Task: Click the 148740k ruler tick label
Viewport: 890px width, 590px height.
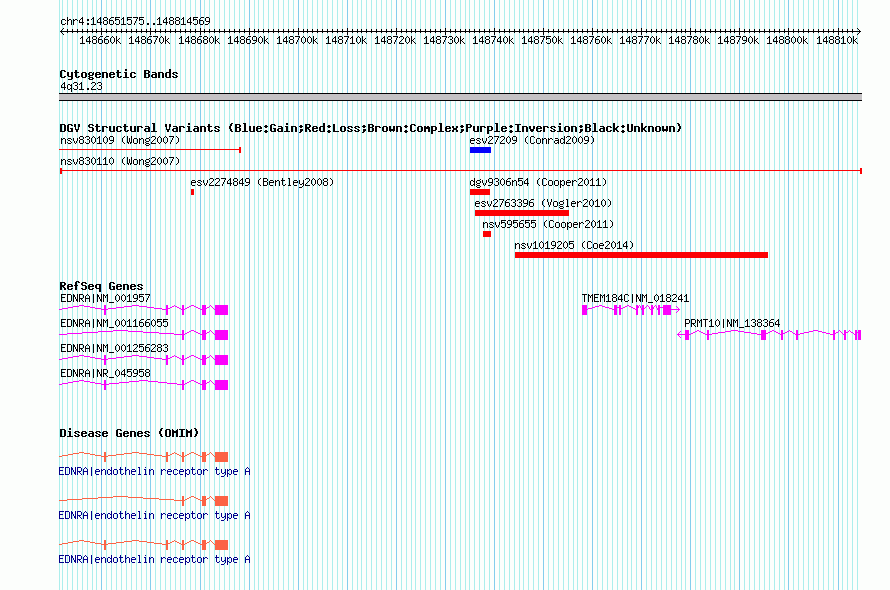Action: [493, 40]
